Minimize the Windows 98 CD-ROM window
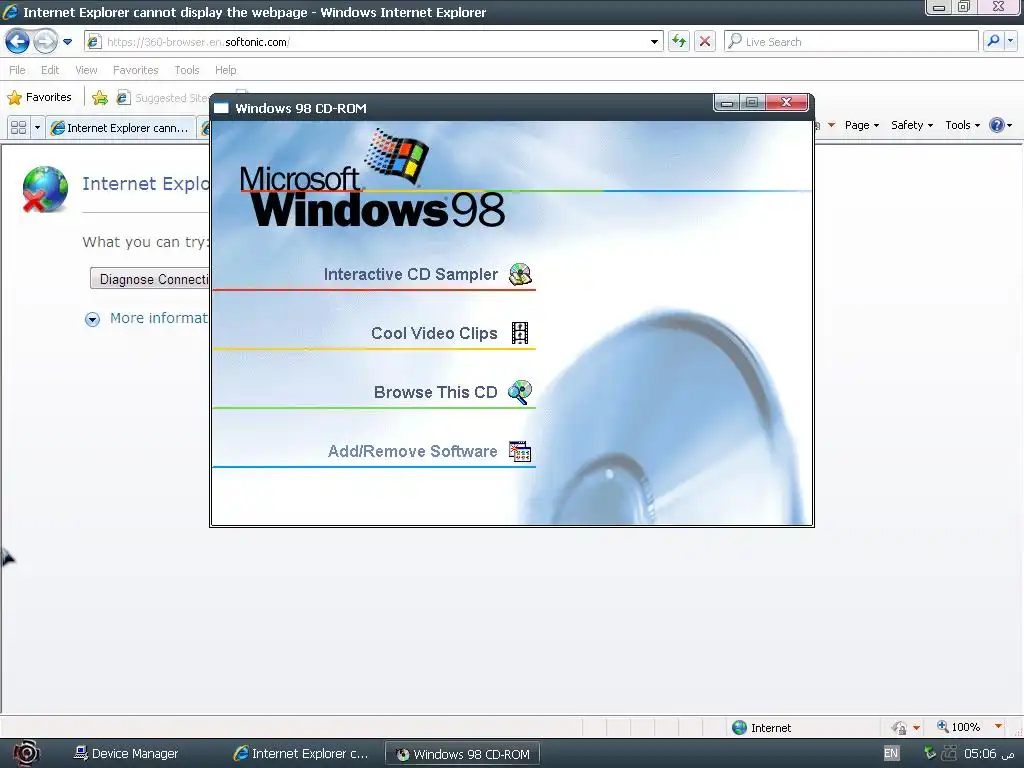This screenshot has height=768, width=1024. click(x=727, y=103)
